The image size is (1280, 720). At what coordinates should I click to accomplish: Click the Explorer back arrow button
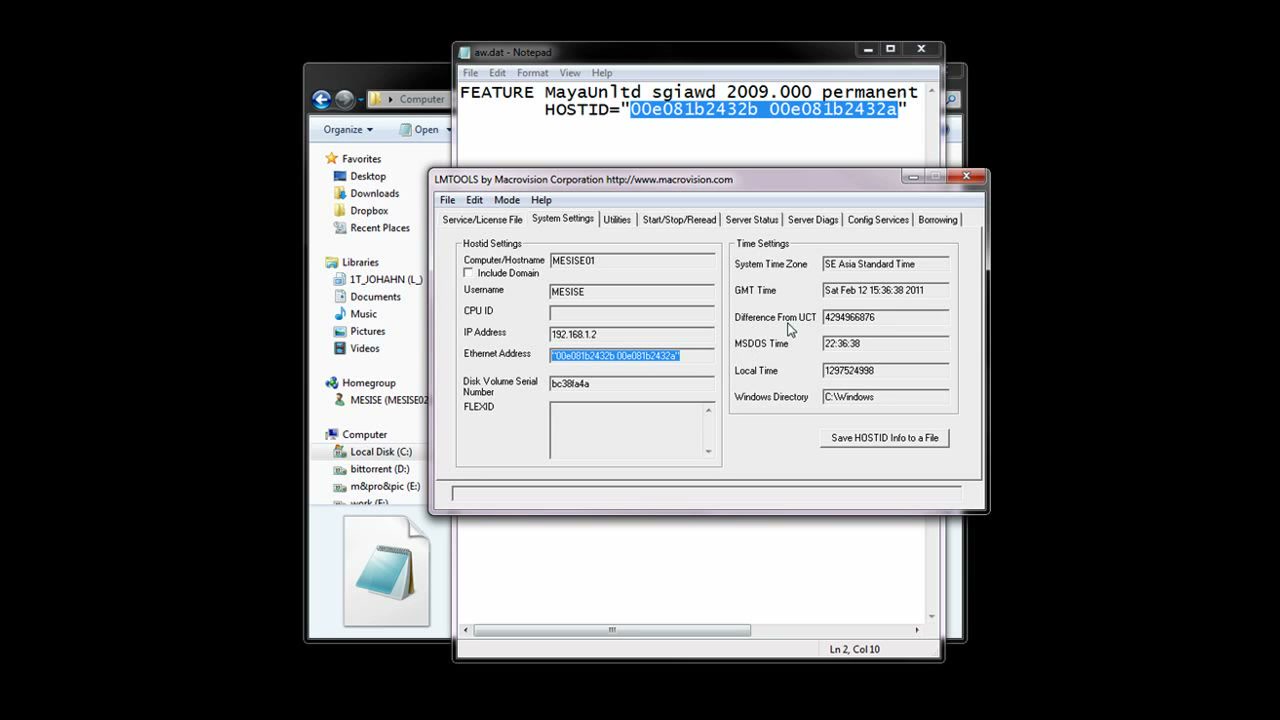tap(321, 99)
